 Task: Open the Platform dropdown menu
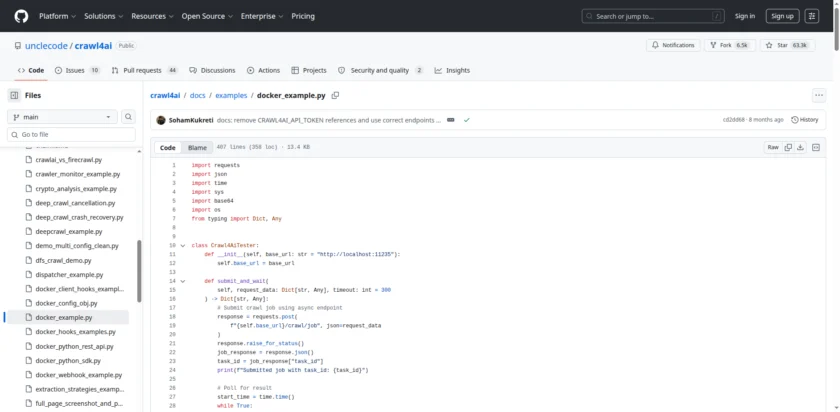coord(57,16)
